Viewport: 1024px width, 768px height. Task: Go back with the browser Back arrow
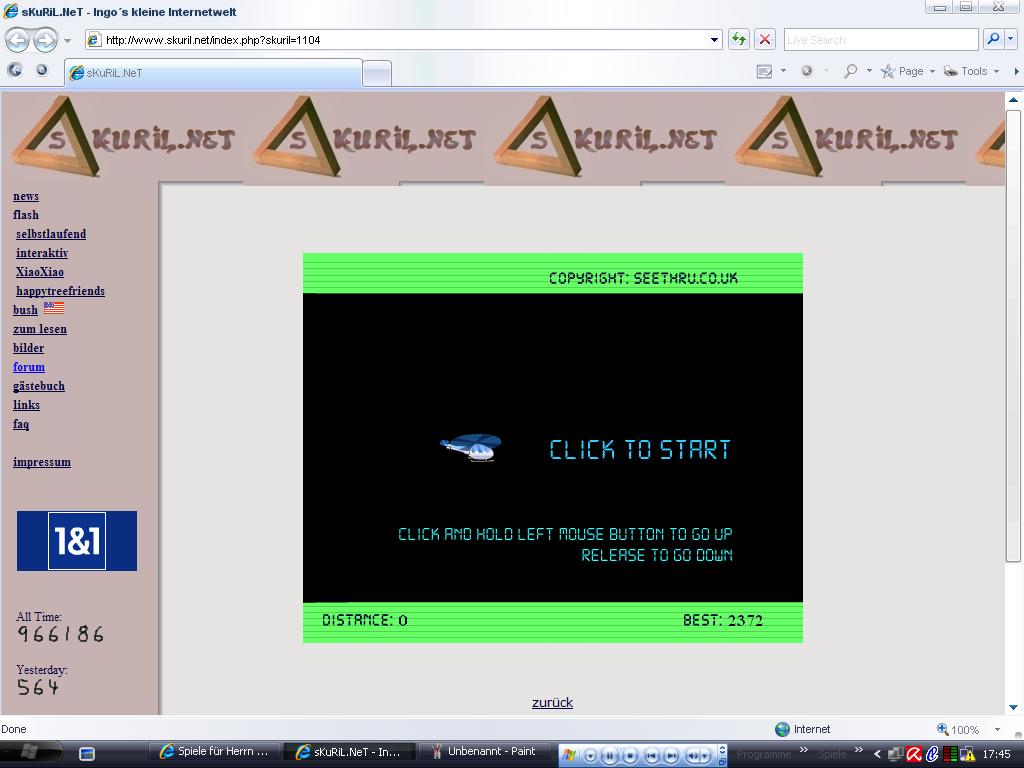click(x=18, y=40)
